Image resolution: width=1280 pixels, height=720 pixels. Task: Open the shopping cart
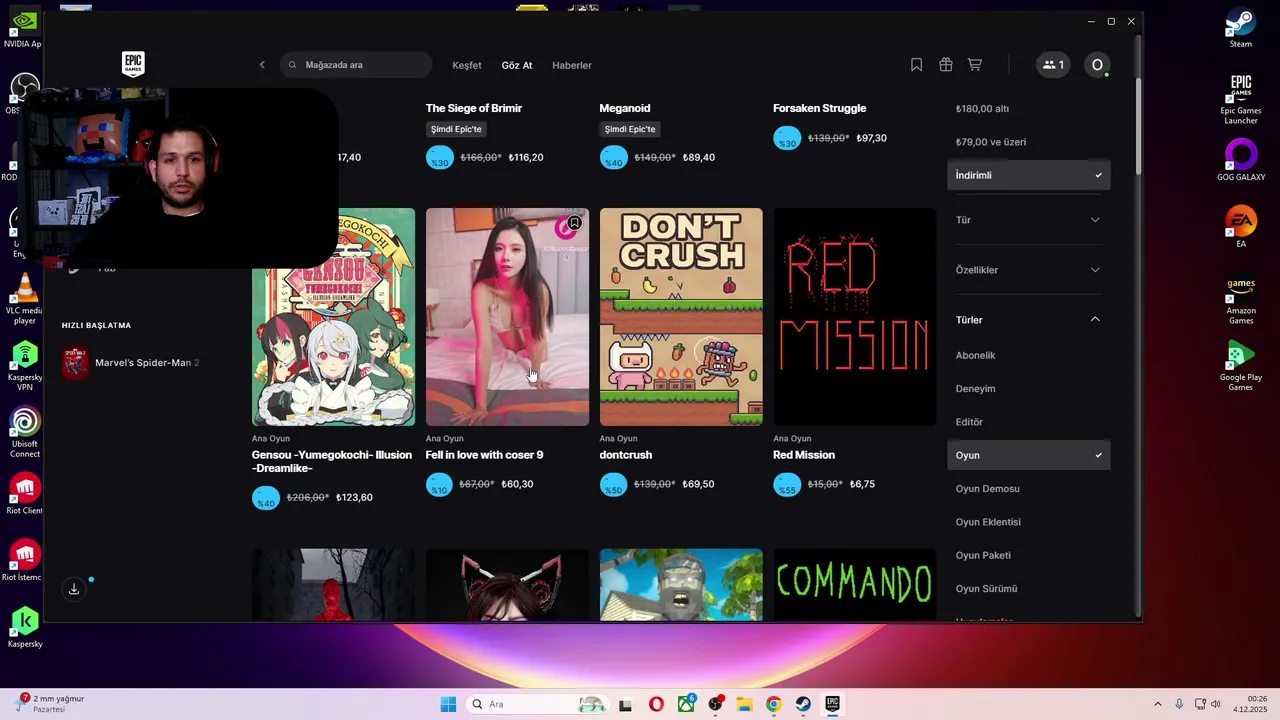coord(974,65)
